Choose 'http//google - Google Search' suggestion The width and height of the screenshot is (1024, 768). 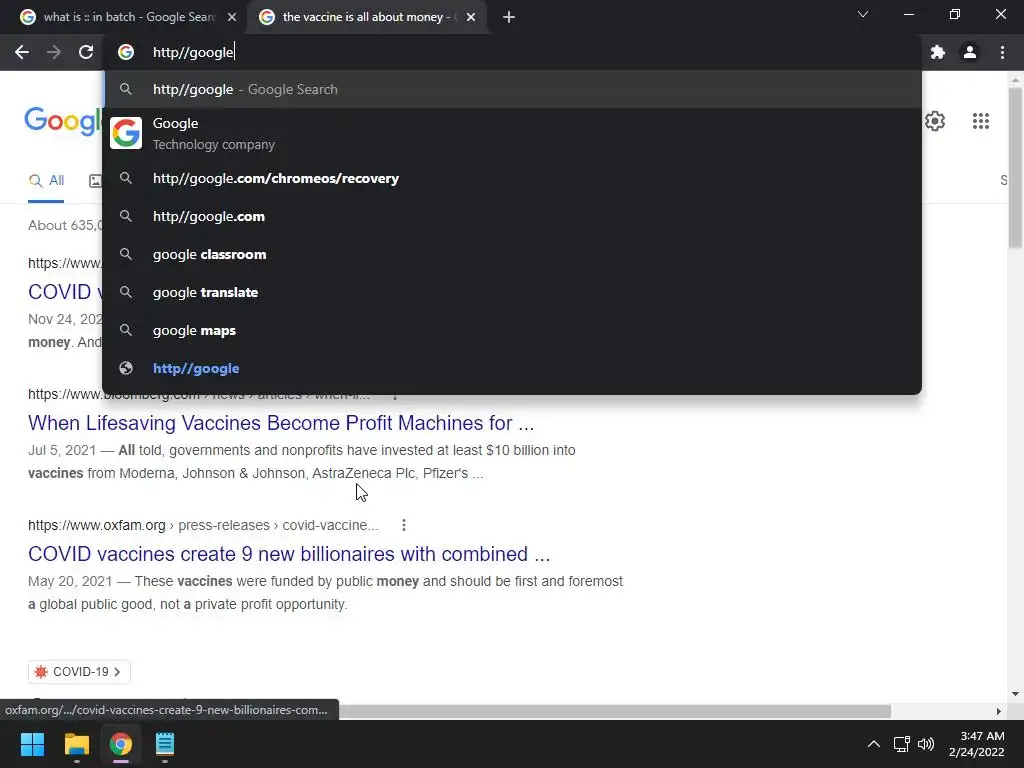(512, 89)
